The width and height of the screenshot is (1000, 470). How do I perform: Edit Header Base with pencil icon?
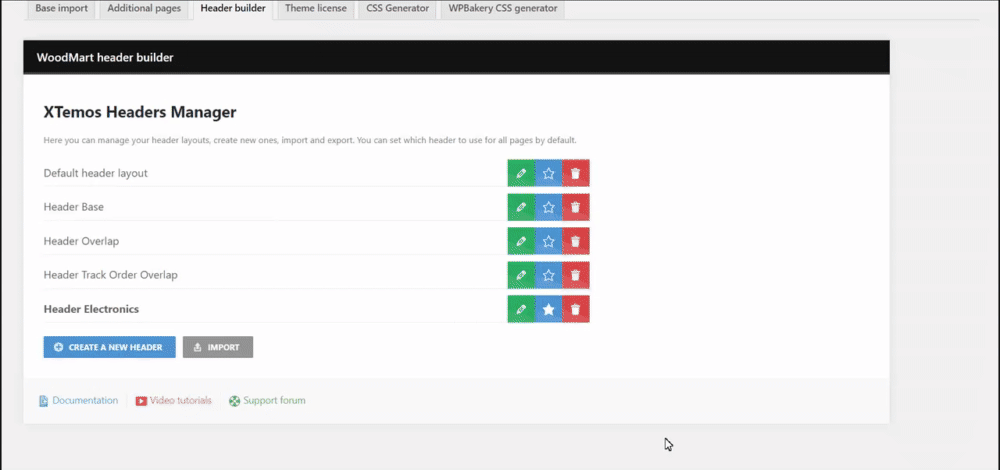point(521,207)
